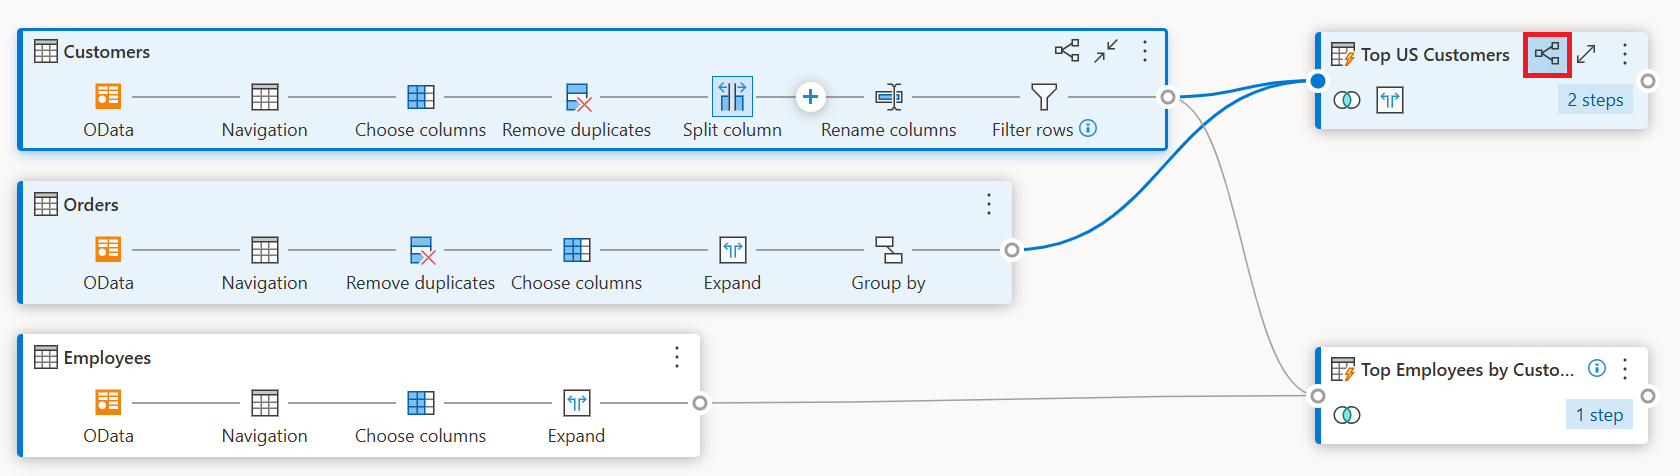The image size is (1680, 476).
Task: Add a step after Split column
Action: coord(810,97)
